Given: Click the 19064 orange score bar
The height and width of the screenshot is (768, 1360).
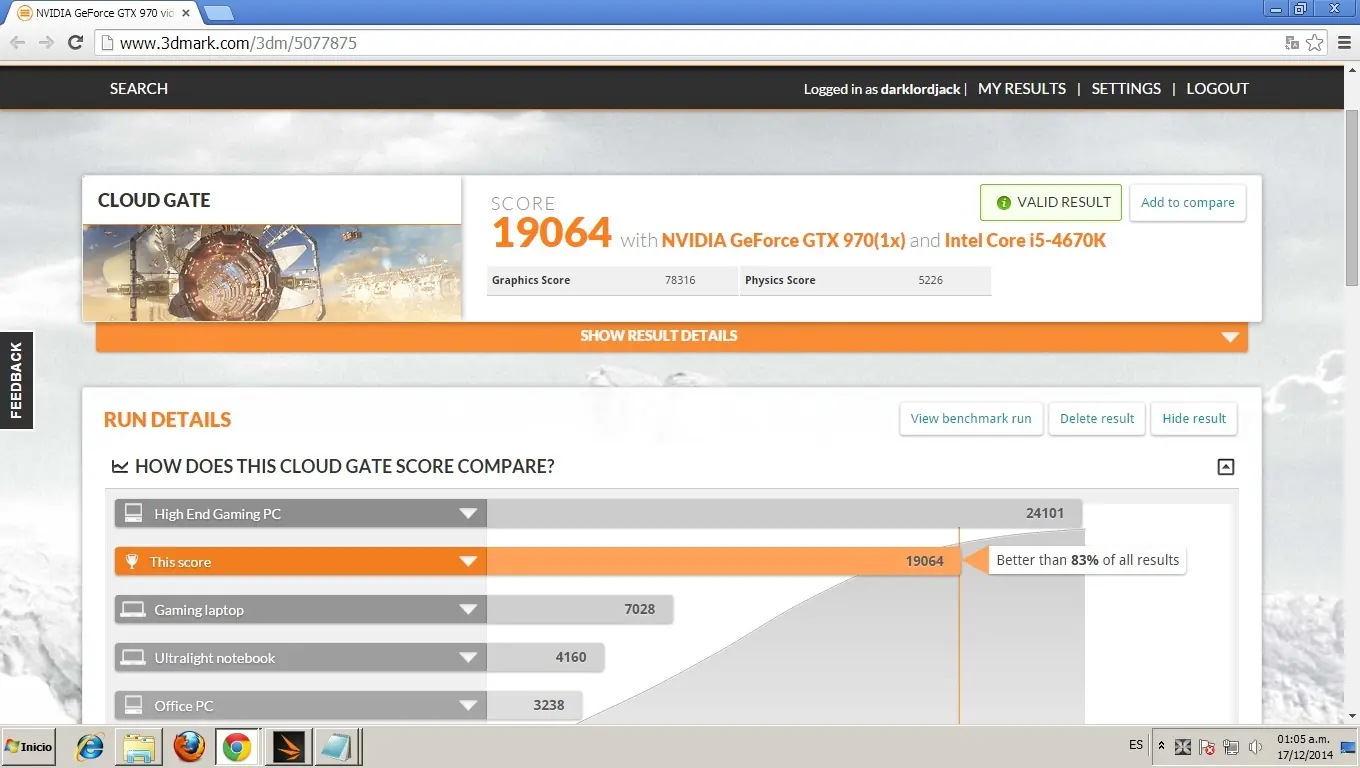Looking at the screenshot, I should [723, 561].
